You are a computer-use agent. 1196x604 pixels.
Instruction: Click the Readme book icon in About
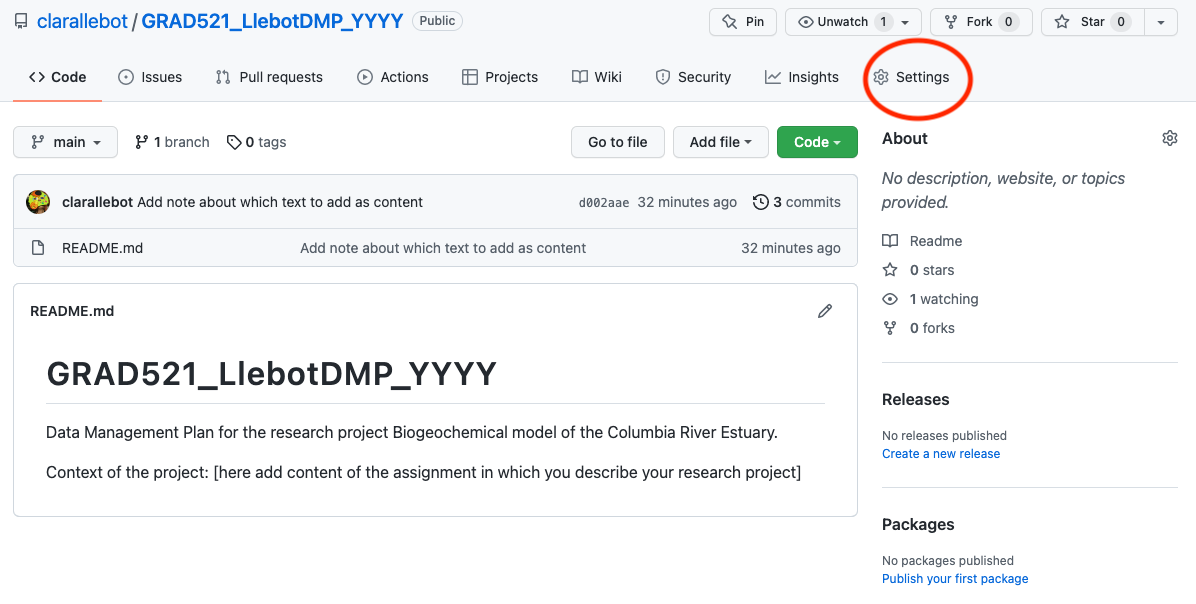pos(890,241)
